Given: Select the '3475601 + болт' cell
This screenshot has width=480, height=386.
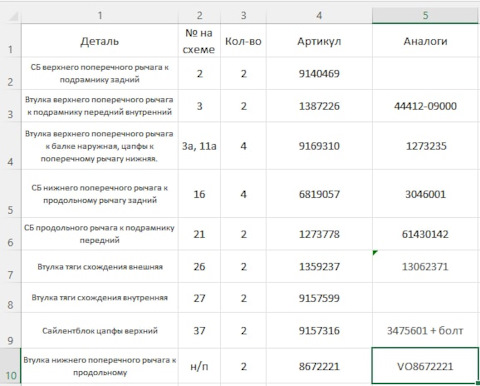Looking at the screenshot, I should [425, 331].
